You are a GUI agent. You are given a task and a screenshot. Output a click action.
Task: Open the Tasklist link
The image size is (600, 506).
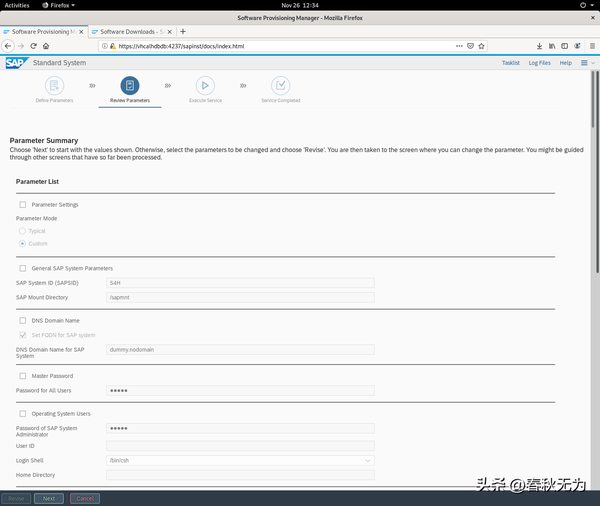[511, 63]
